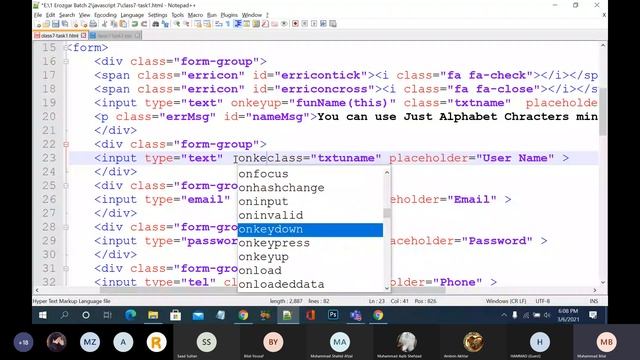Collapse the div fold on line 28

(66, 227)
